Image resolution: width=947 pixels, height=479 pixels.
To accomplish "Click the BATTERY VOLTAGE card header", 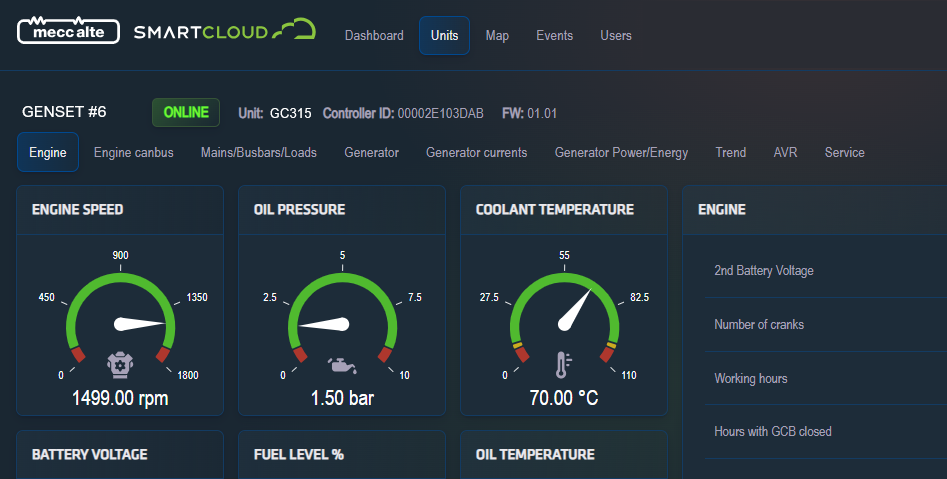I will pyautogui.click(x=120, y=455).
